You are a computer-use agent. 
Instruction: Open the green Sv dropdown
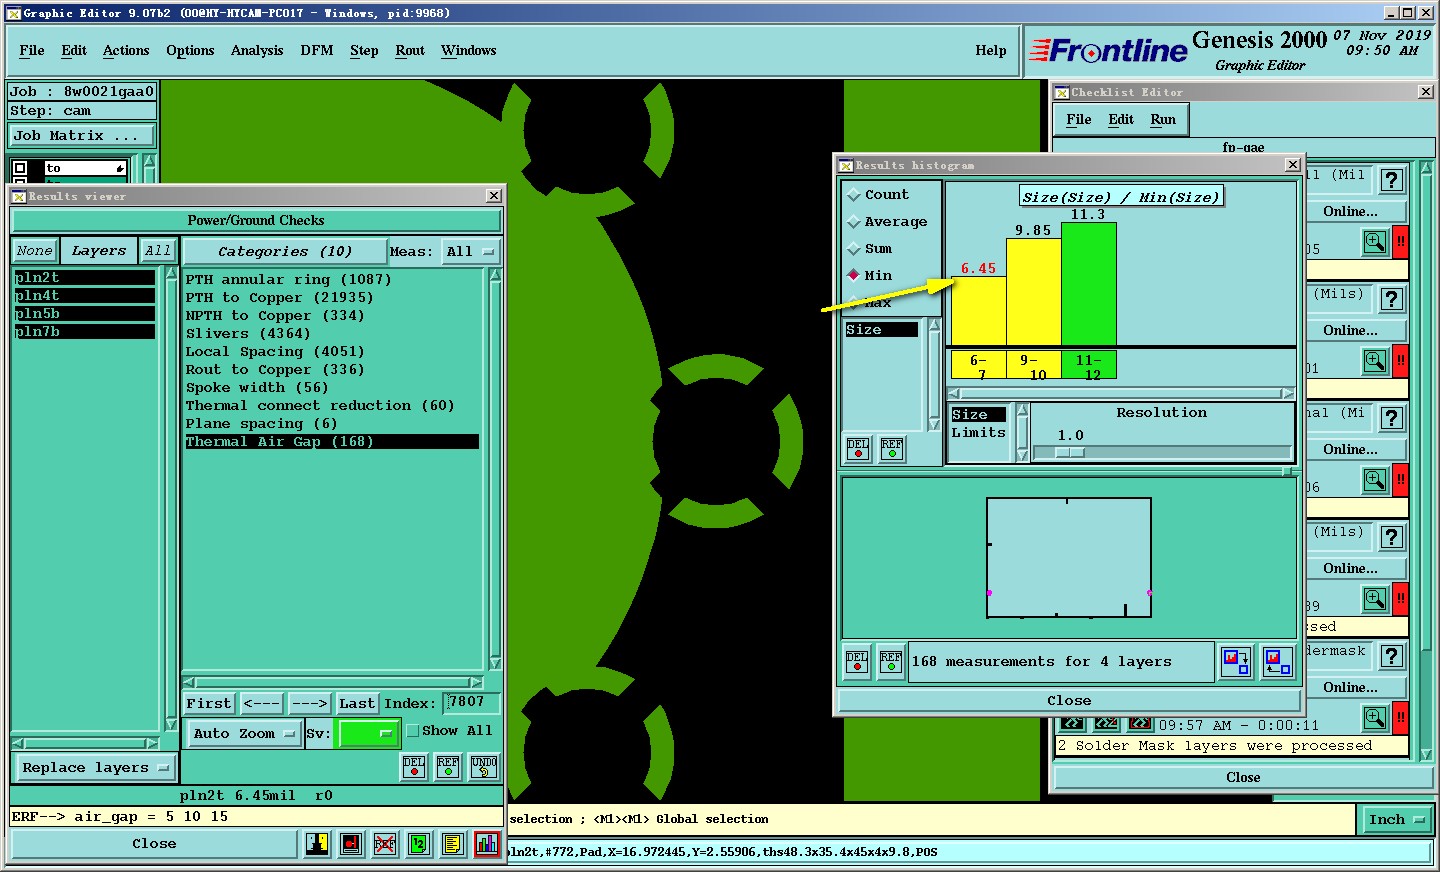click(x=368, y=734)
